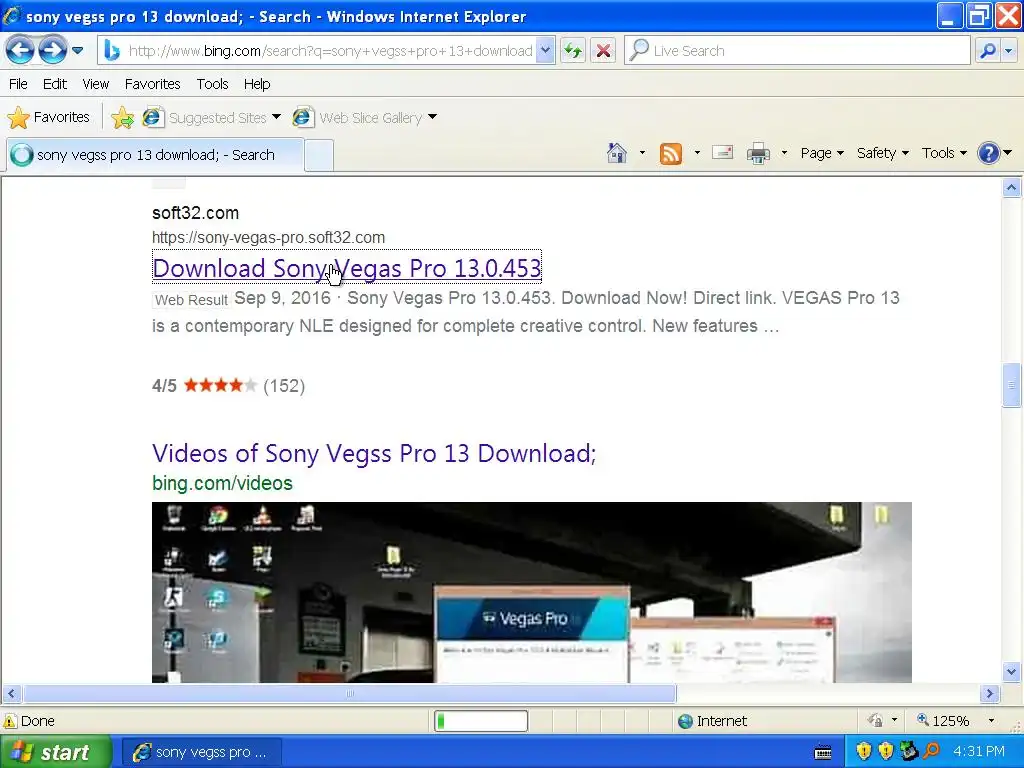Screen dimensions: 1024x768
Task: Open the Tools menu in the menu bar
Action: (x=212, y=84)
